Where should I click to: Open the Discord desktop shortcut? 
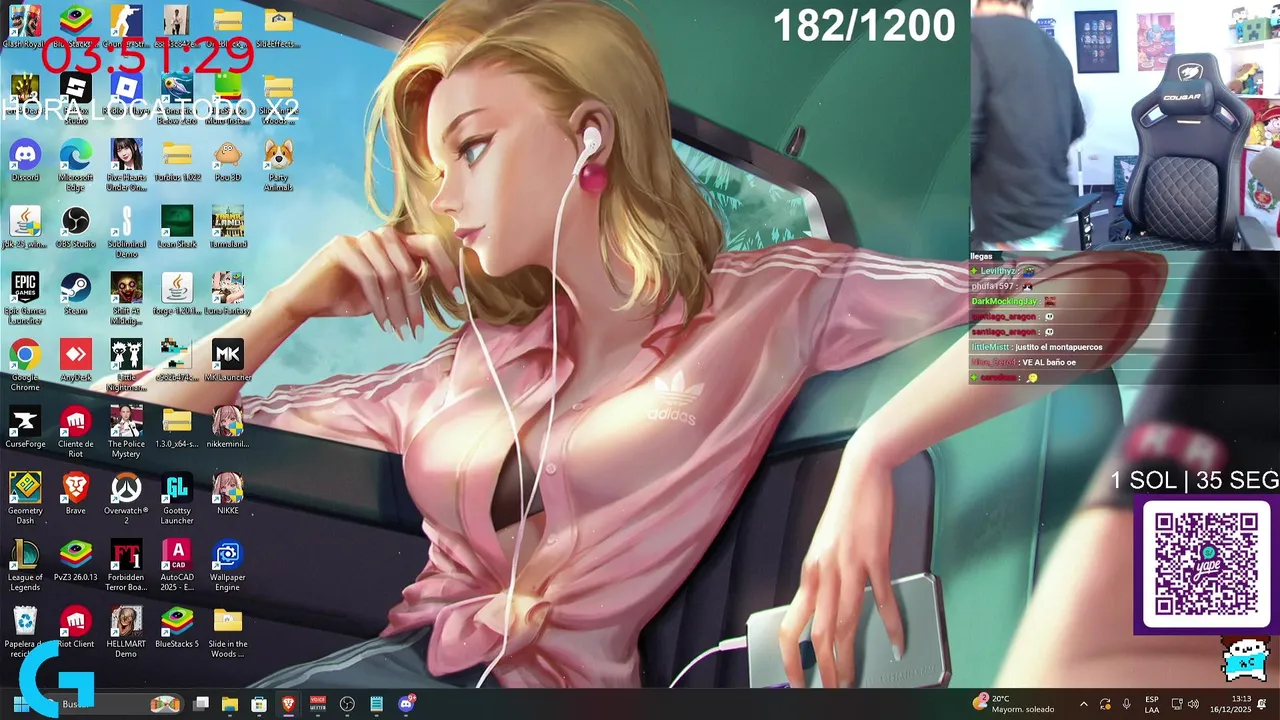[25, 160]
